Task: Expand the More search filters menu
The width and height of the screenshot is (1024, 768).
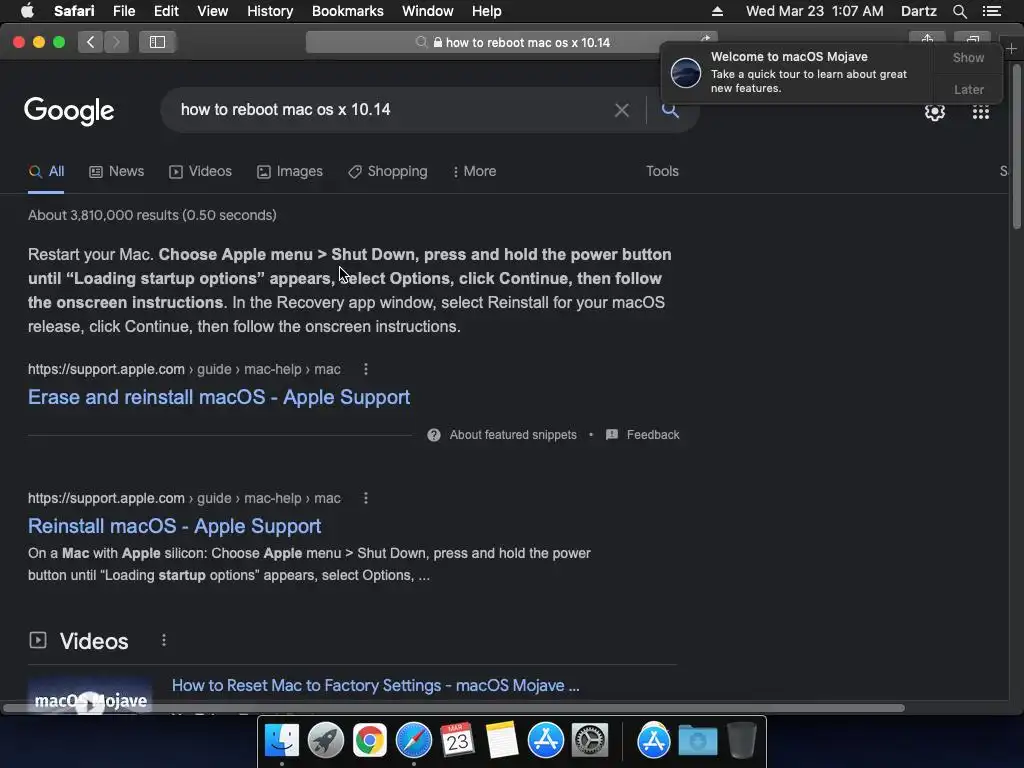Action: pyautogui.click(x=474, y=172)
